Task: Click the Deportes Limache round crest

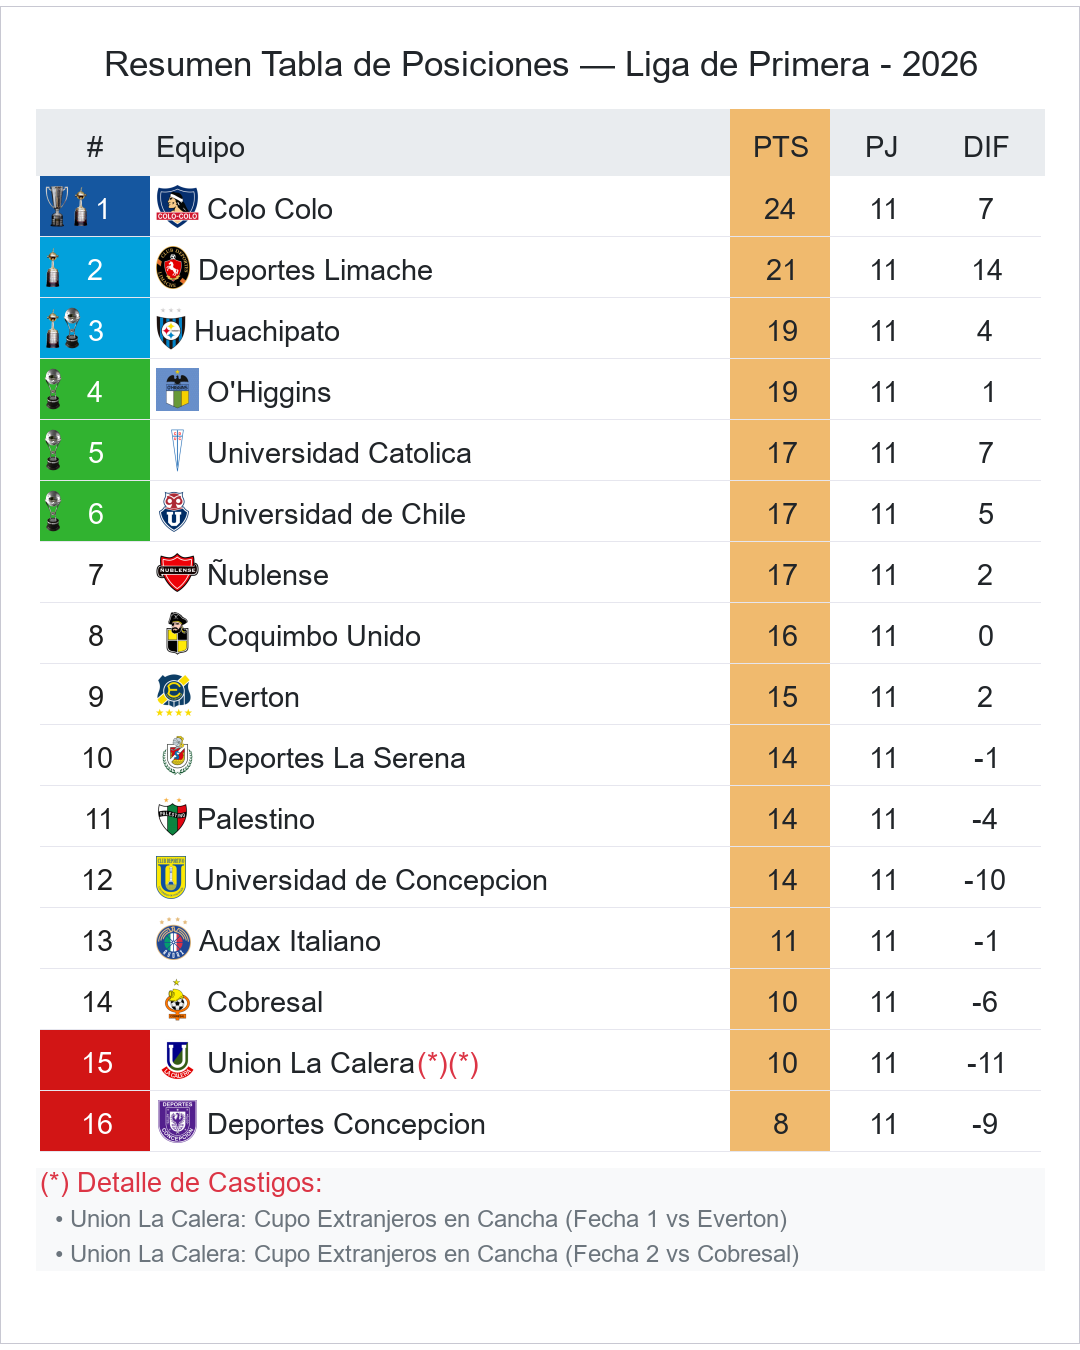Action: tap(173, 268)
